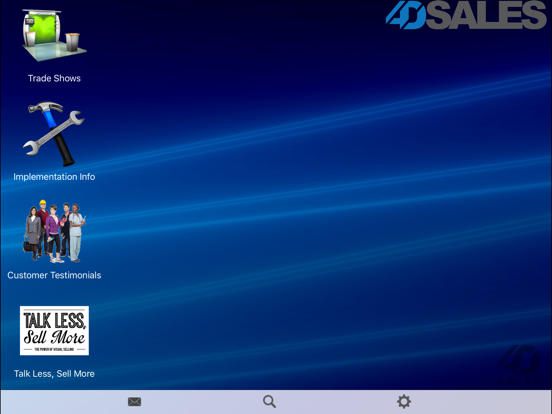Click the 'Talk Less, Sell More' label

tap(54, 374)
